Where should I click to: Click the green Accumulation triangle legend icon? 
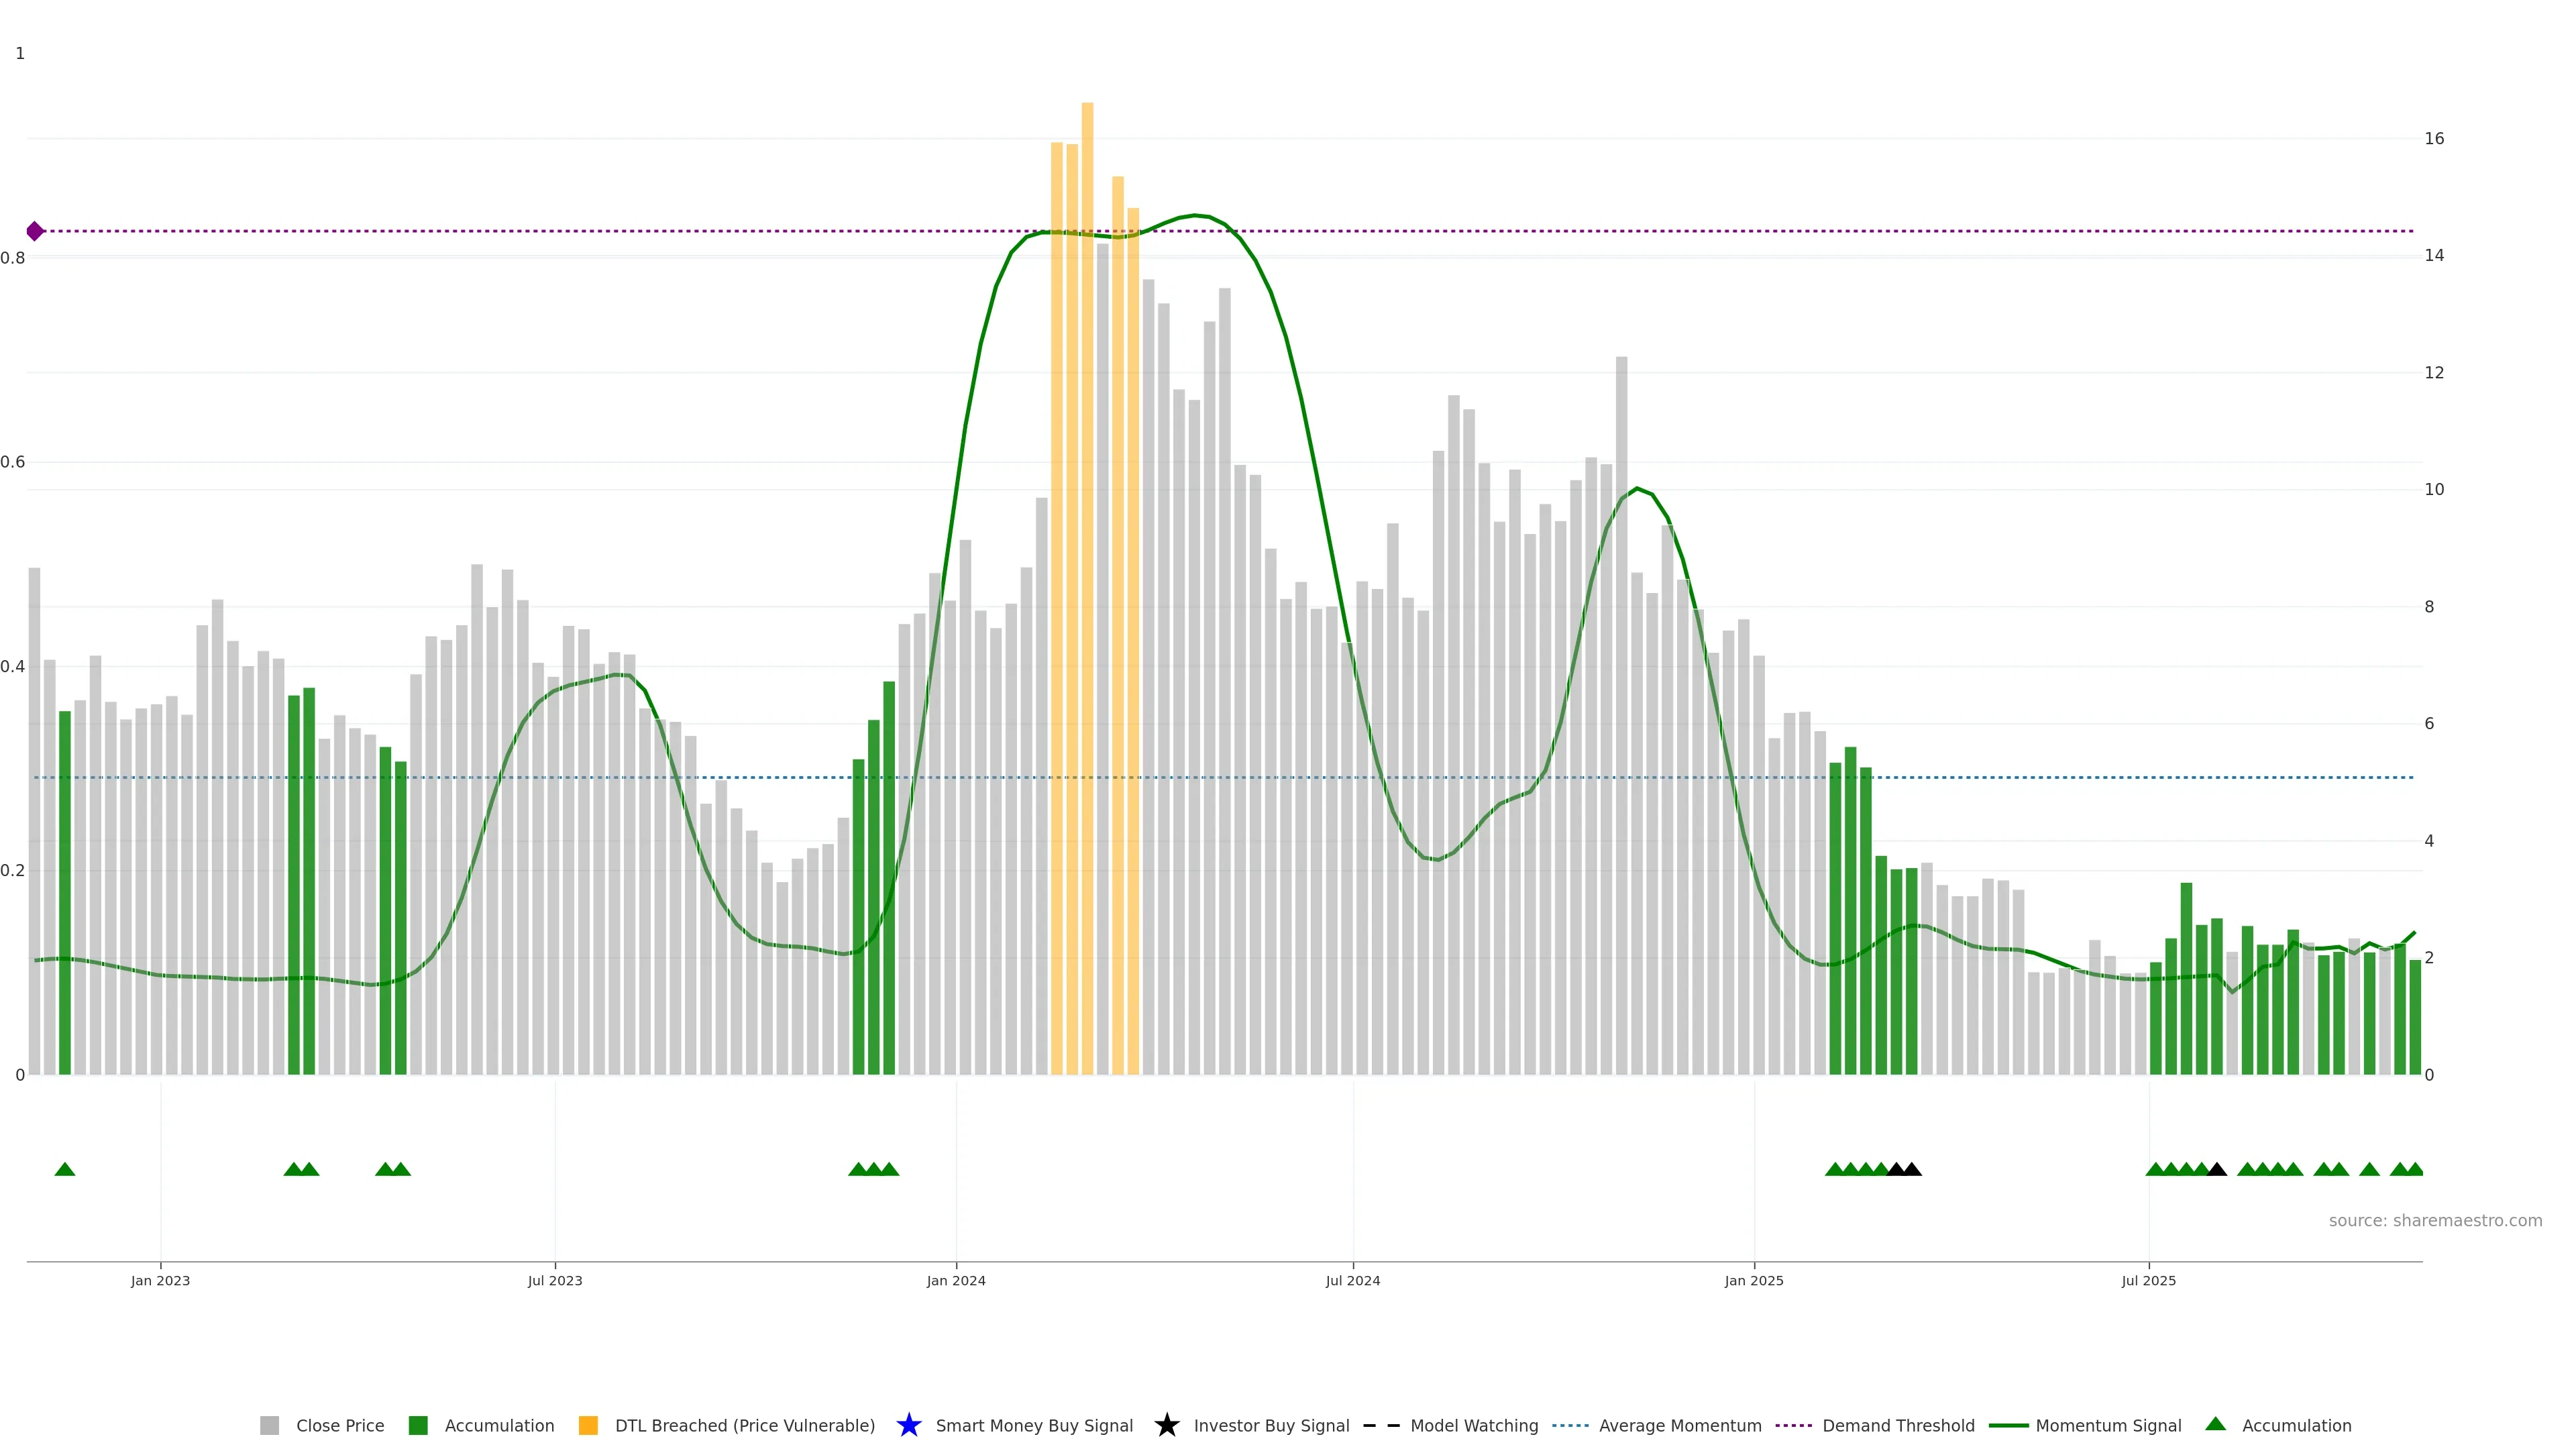2215,1424
